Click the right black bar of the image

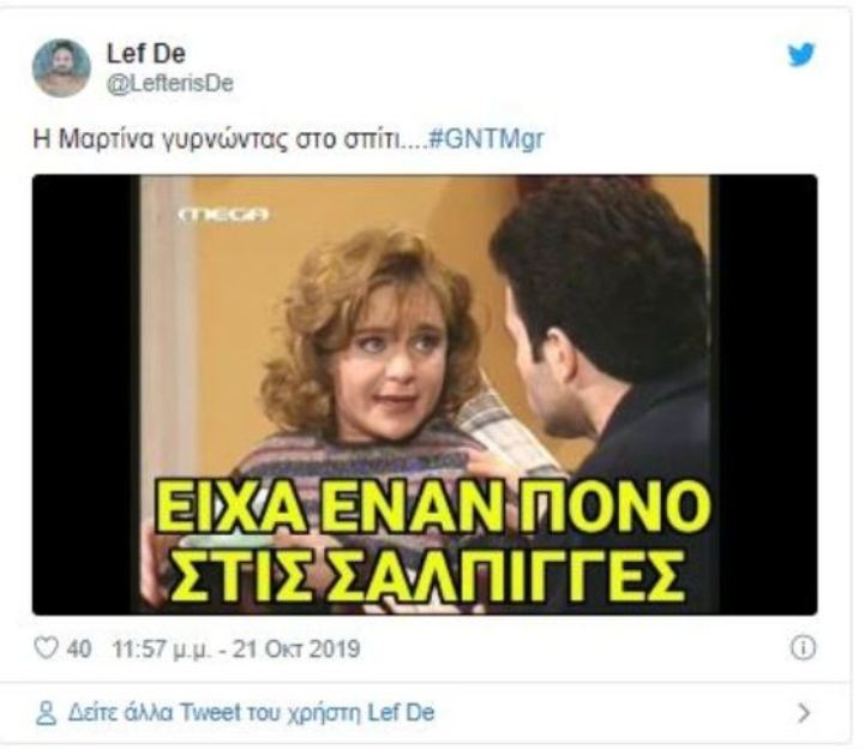[x=764, y=395]
